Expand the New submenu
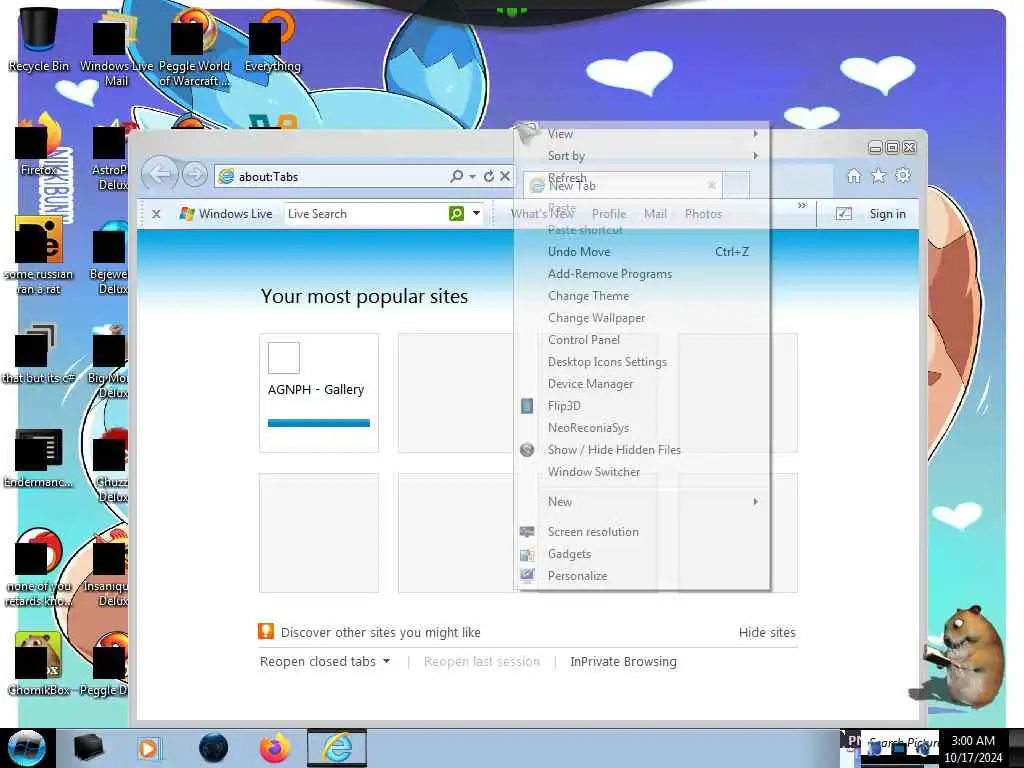 642,502
